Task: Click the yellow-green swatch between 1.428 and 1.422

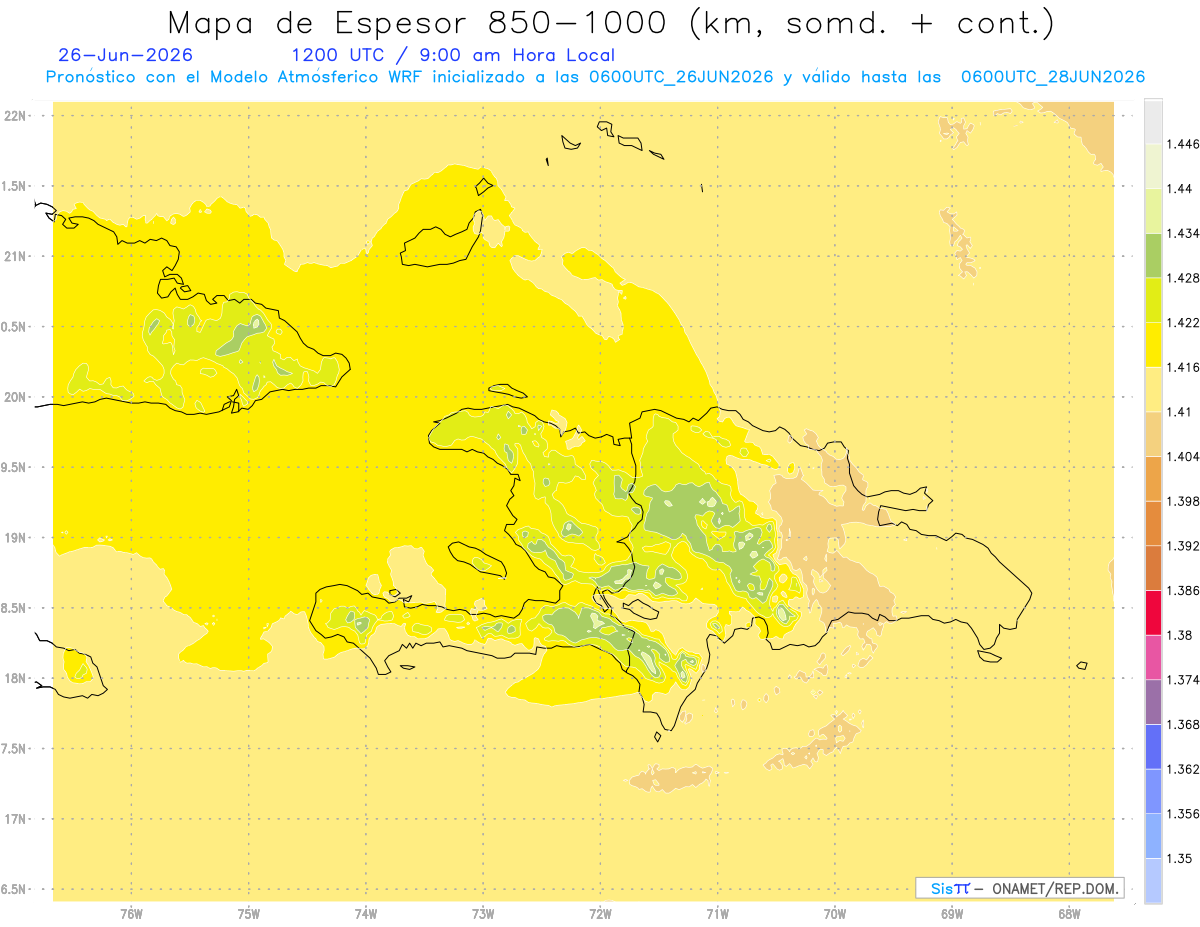Action: pyautogui.click(x=1153, y=300)
